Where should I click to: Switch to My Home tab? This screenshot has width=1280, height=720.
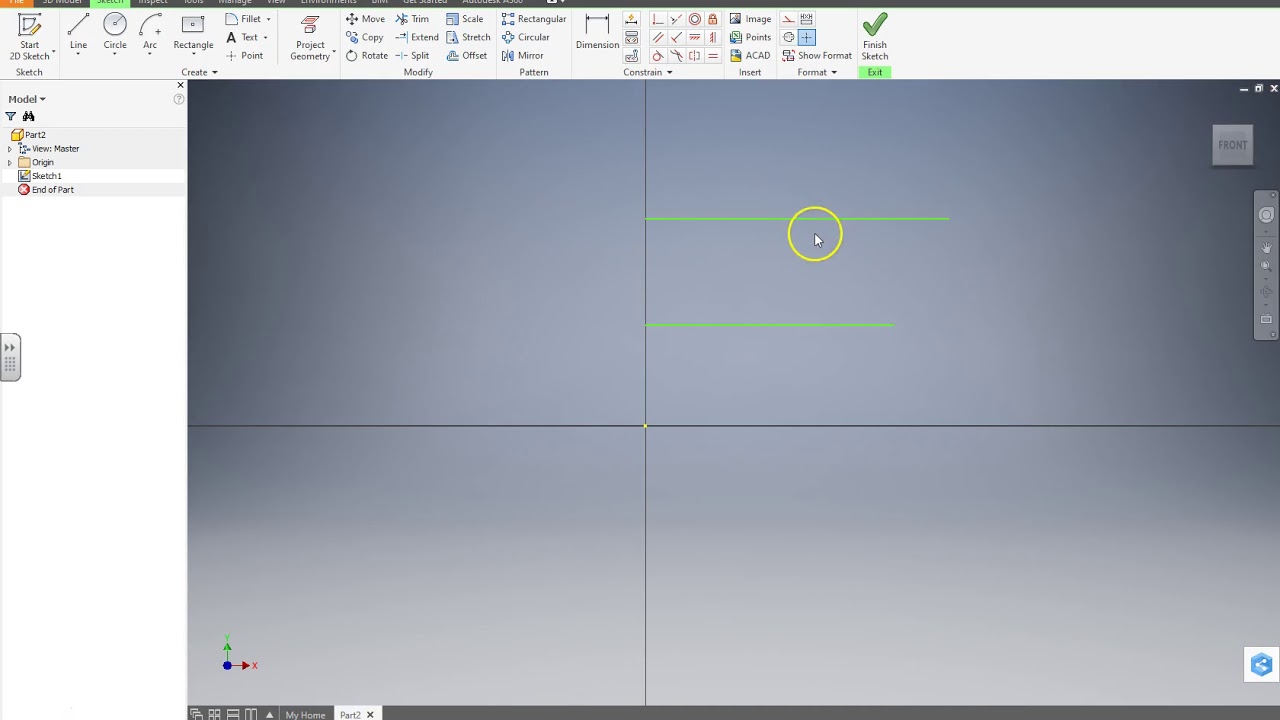[305, 715]
